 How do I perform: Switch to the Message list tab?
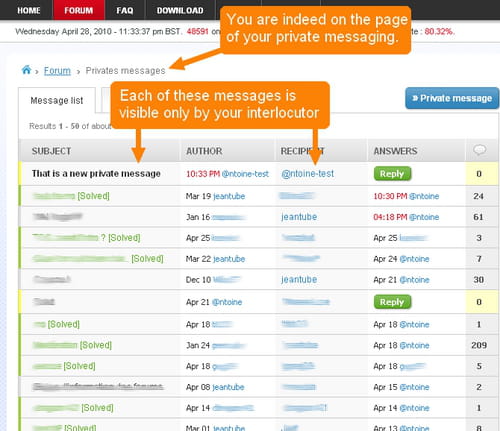click(57, 100)
